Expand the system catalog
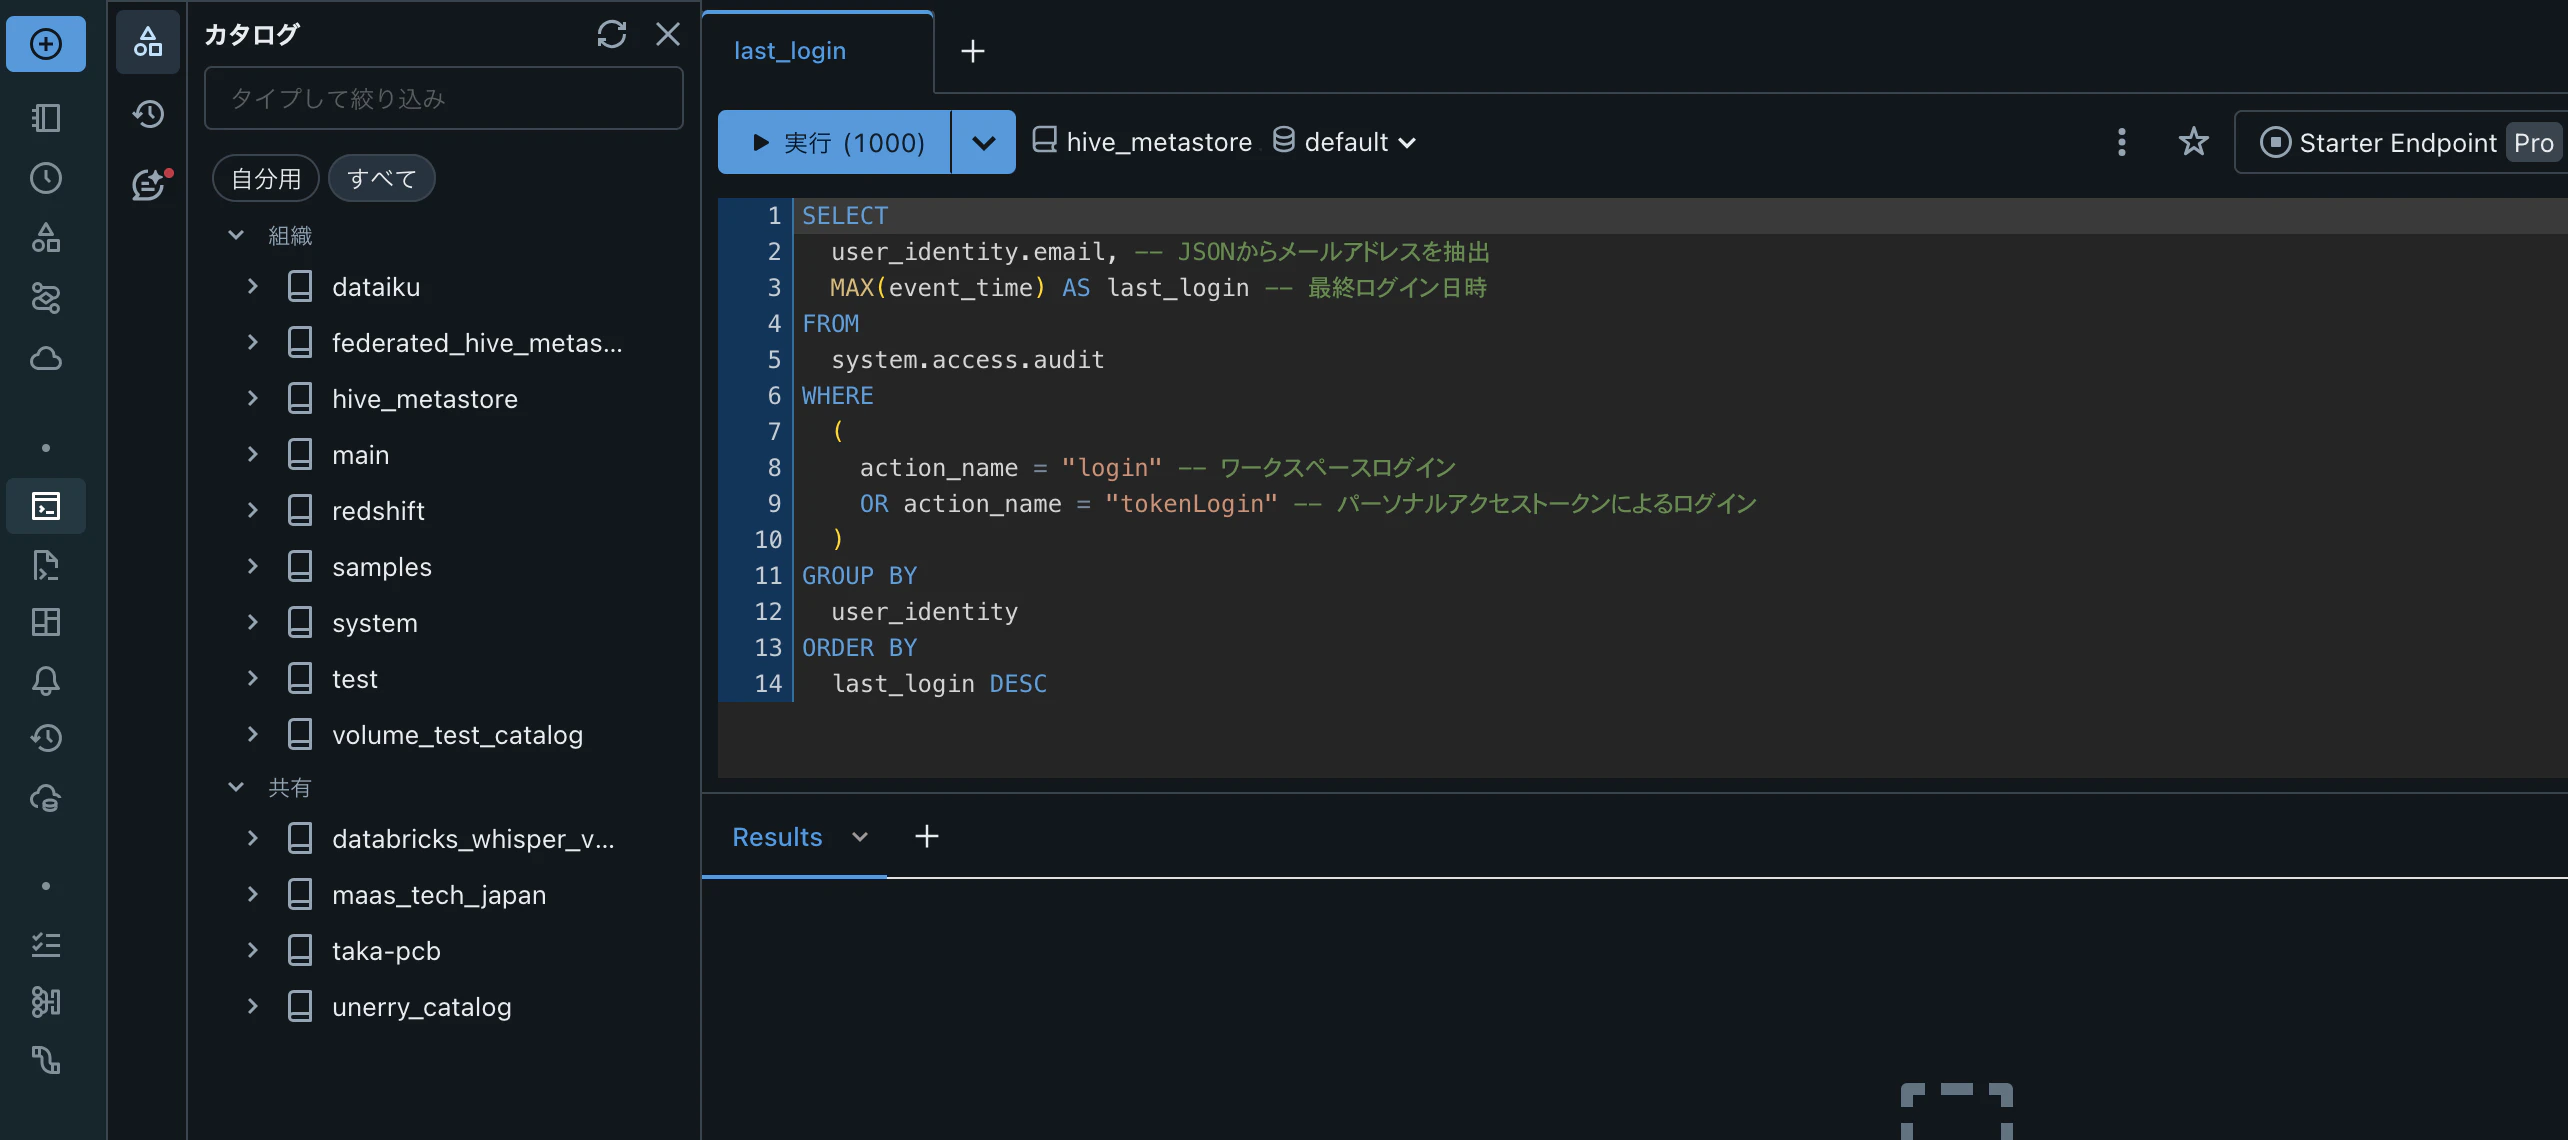 click(252, 623)
